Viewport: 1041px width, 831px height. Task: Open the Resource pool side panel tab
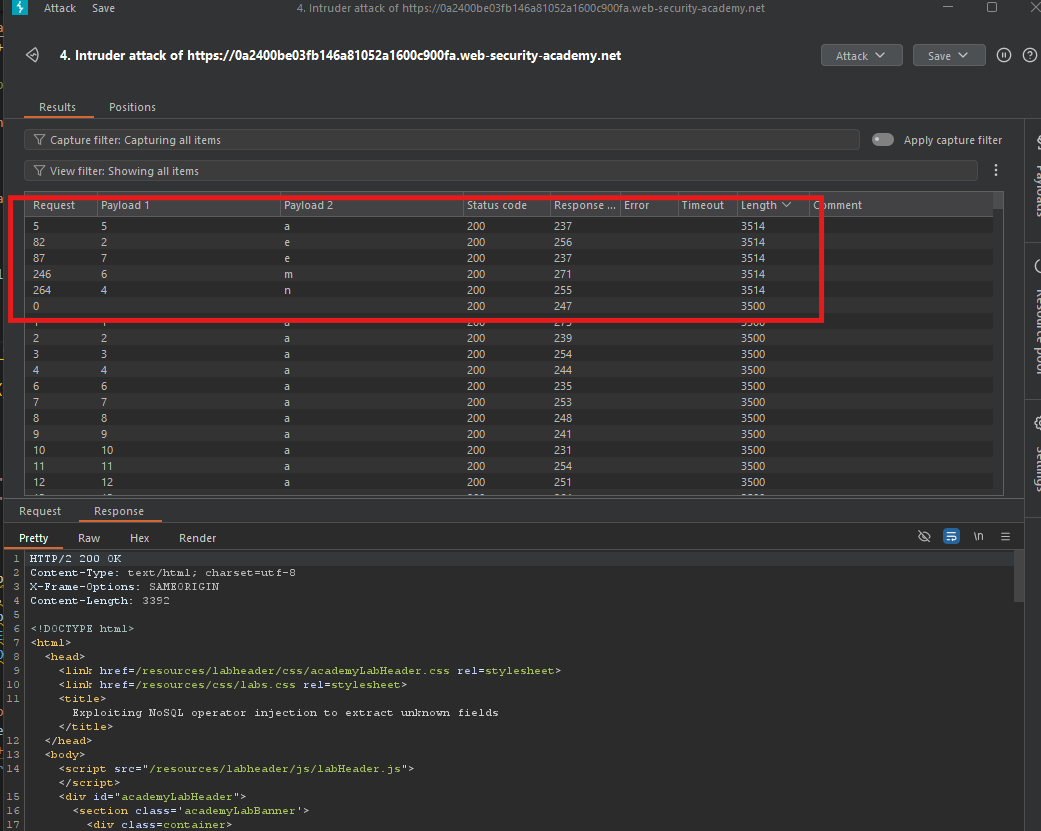click(1037, 319)
